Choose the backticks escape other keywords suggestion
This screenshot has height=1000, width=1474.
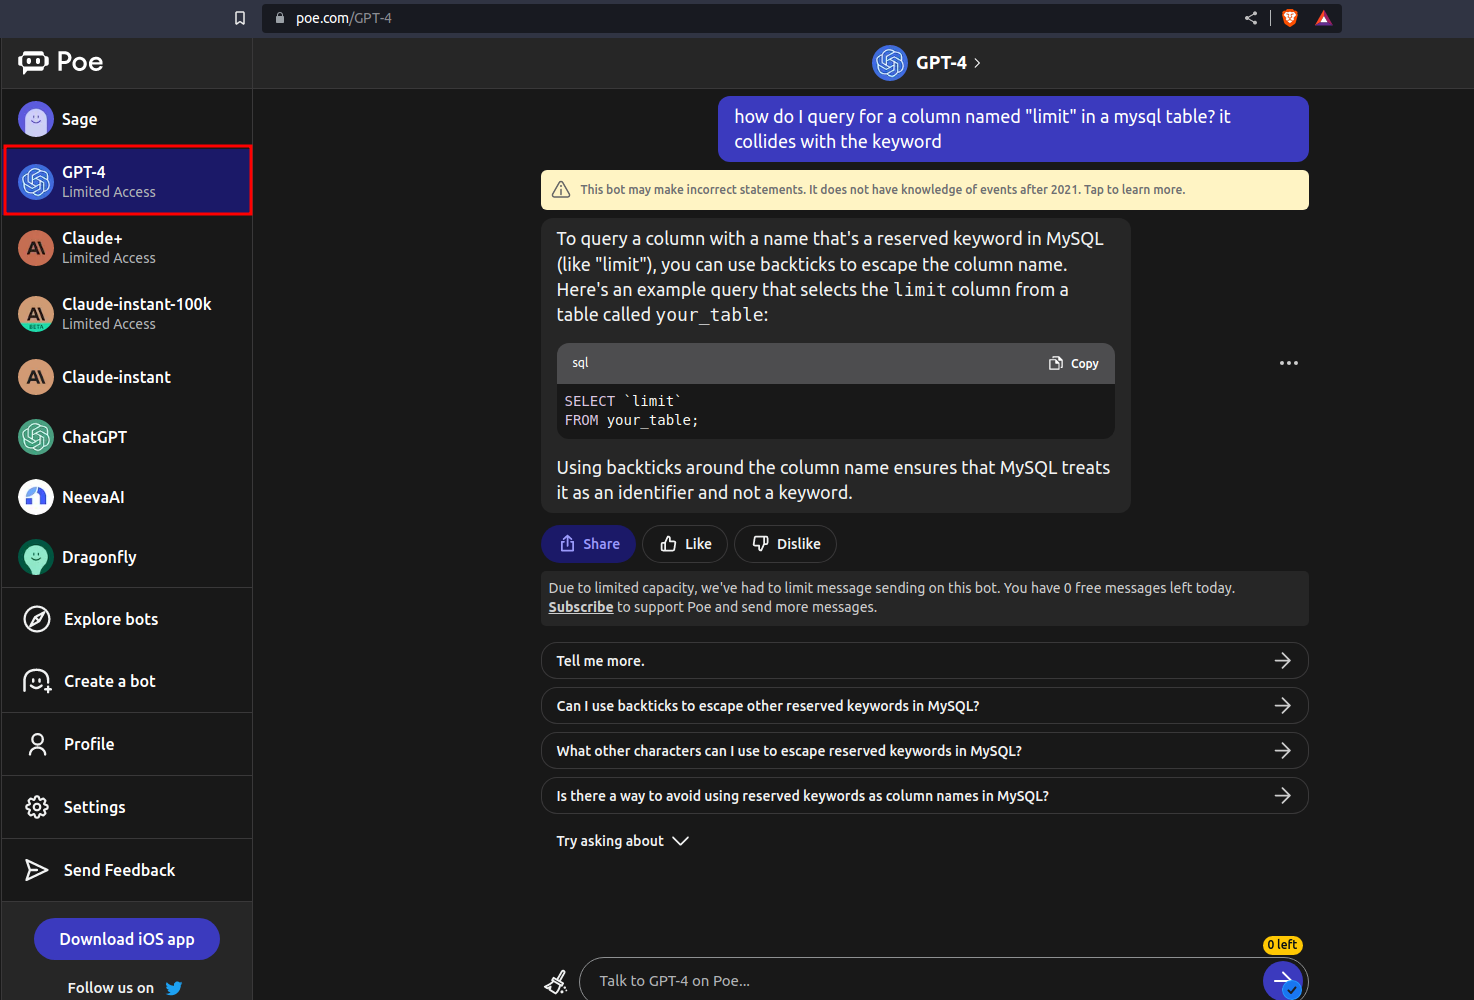click(x=925, y=706)
